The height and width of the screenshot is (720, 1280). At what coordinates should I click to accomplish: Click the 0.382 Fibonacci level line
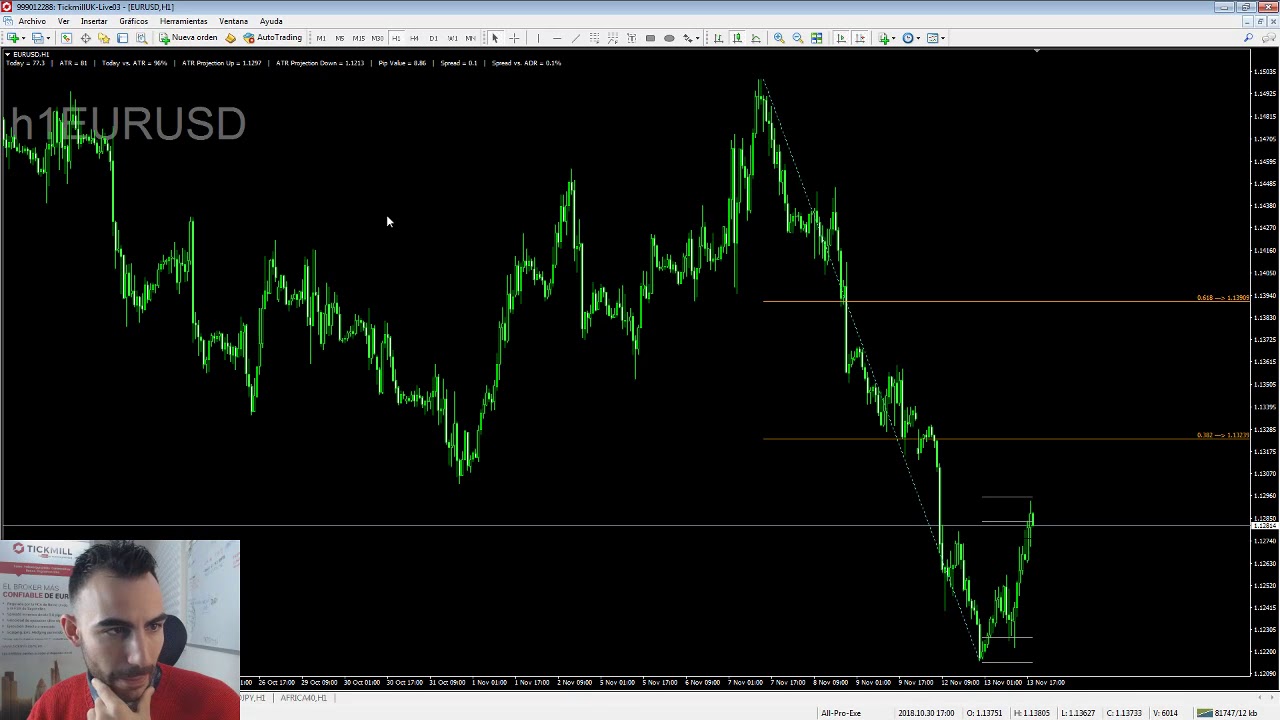(1006, 438)
